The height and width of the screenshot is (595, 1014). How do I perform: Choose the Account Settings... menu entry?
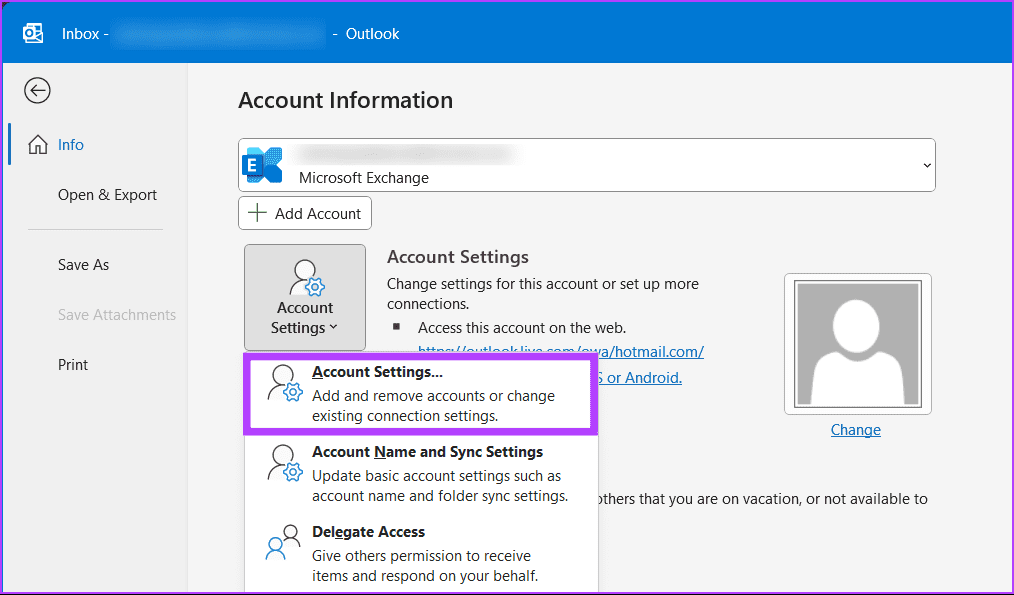420,394
